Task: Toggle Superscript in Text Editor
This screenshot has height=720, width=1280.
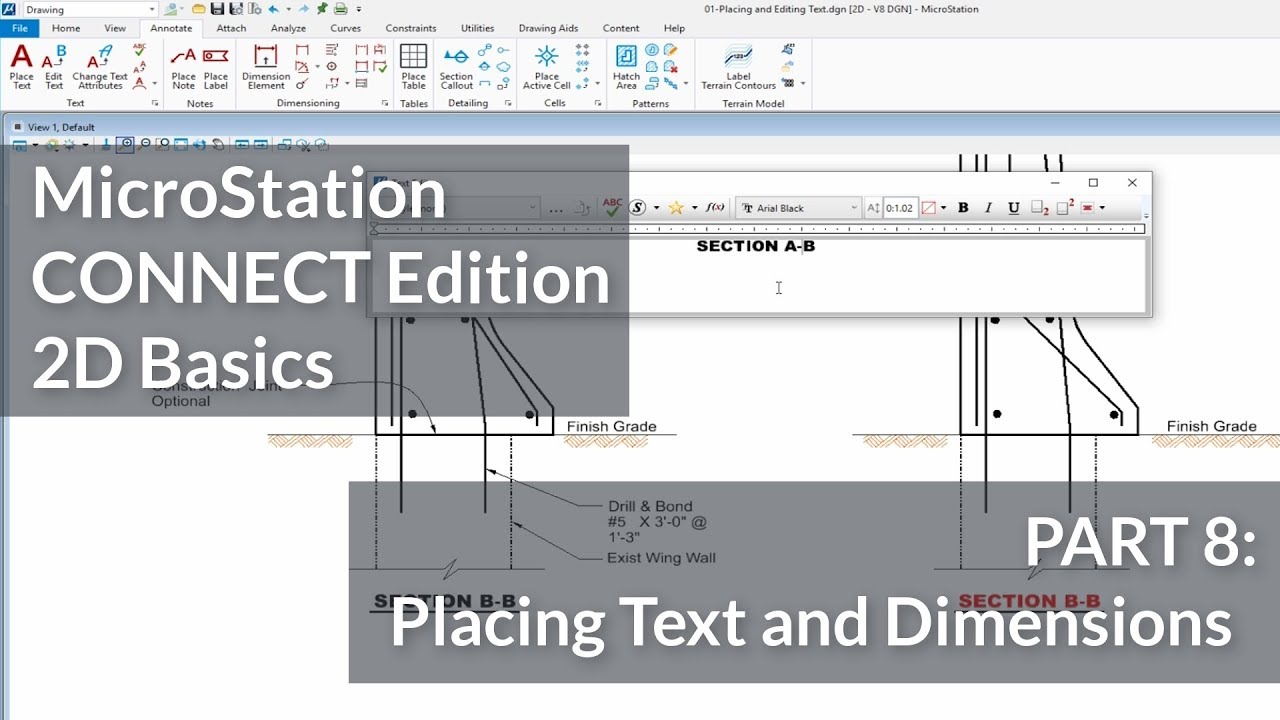Action: click(x=1066, y=207)
